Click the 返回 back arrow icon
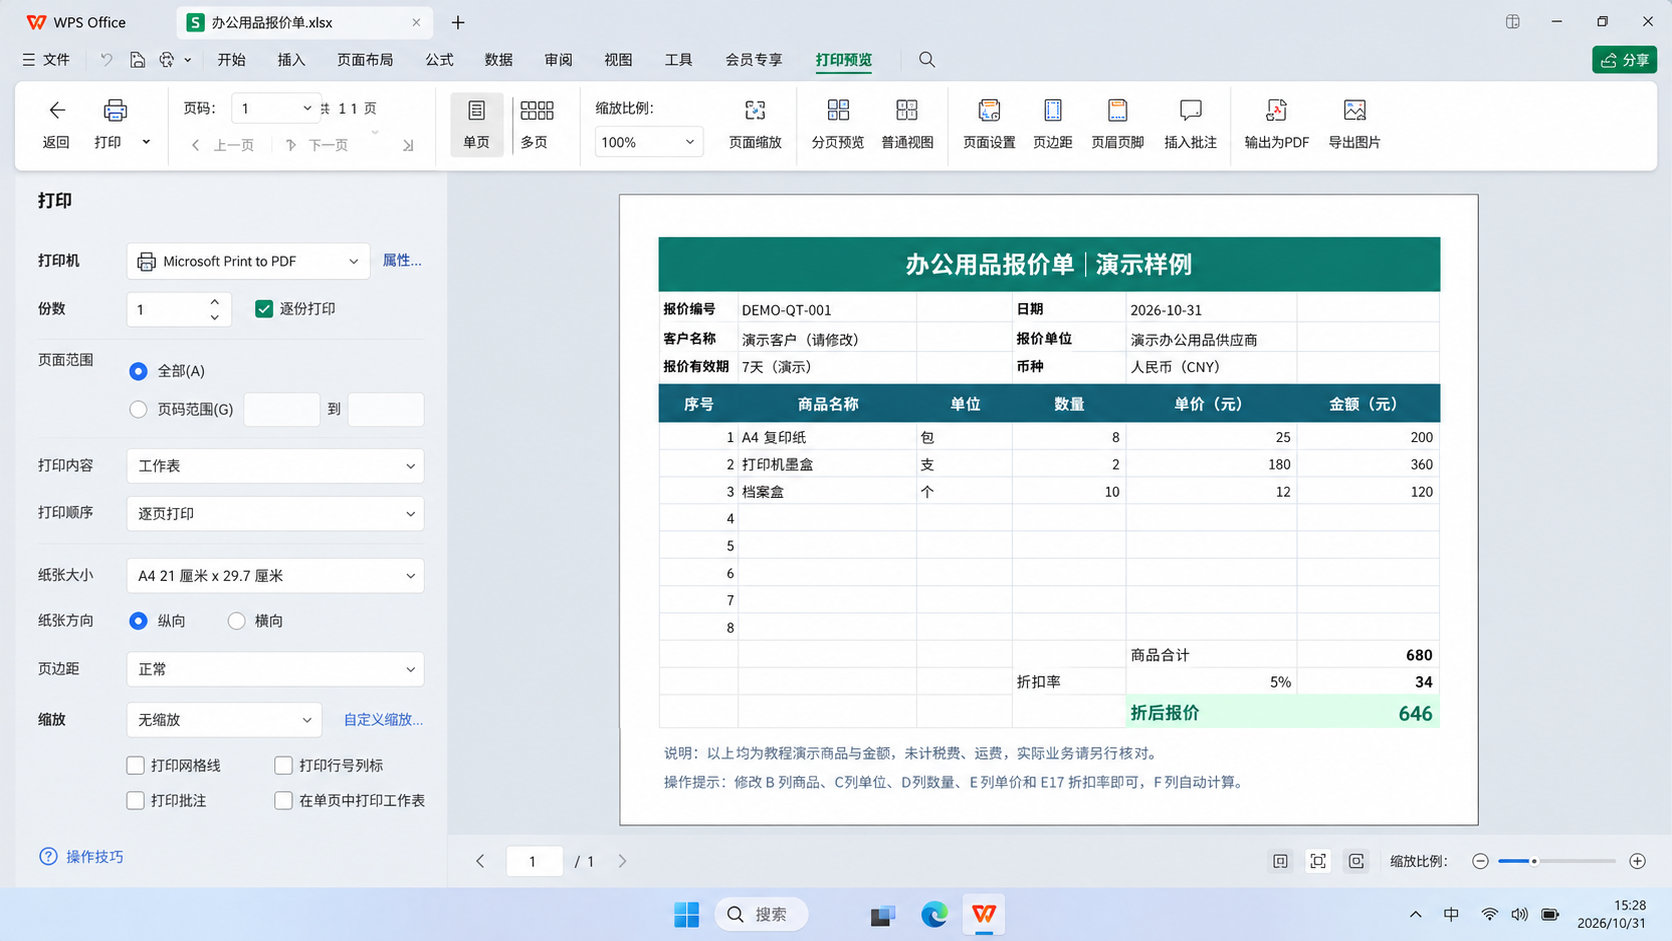Viewport: 1672px width, 941px height. 57,110
